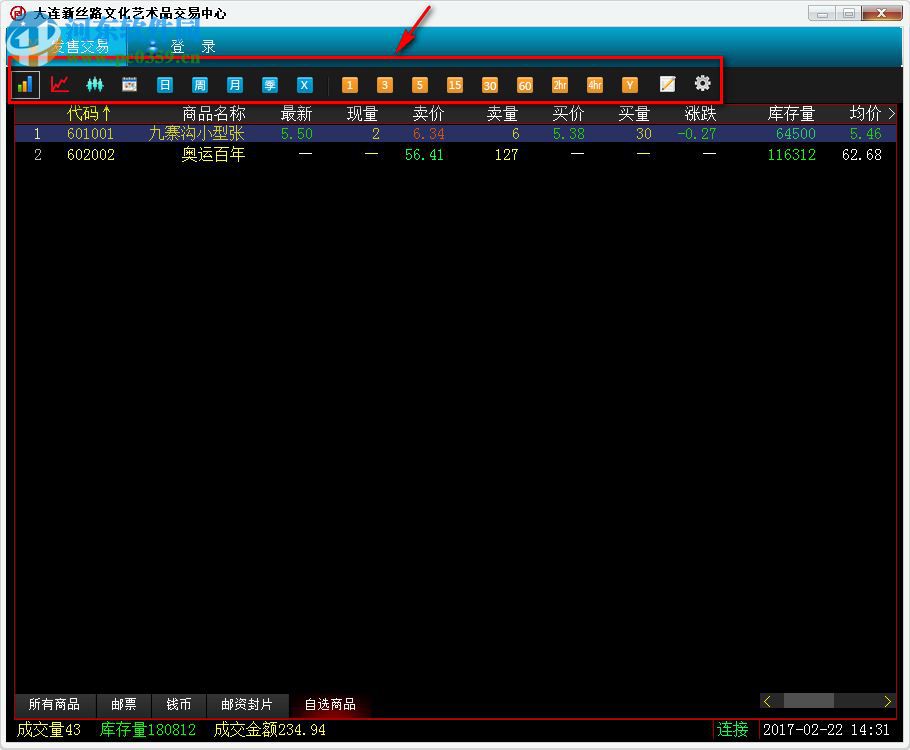Select 1-minute period
Viewport: 910px width, 750px height.
(x=349, y=85)
